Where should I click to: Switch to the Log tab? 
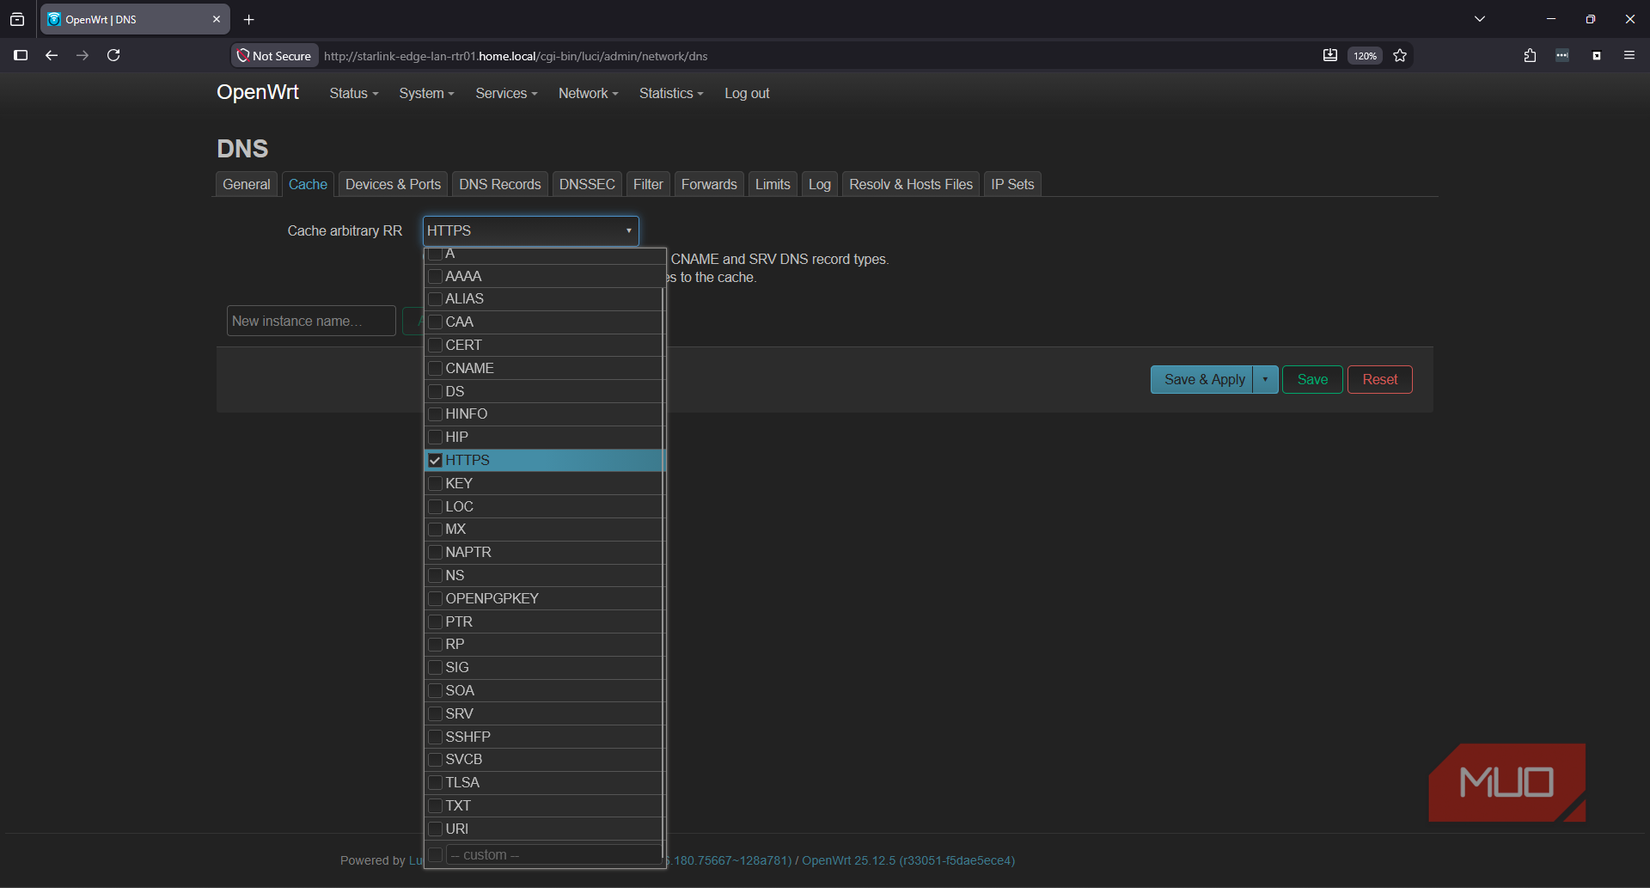pos(820,184)
